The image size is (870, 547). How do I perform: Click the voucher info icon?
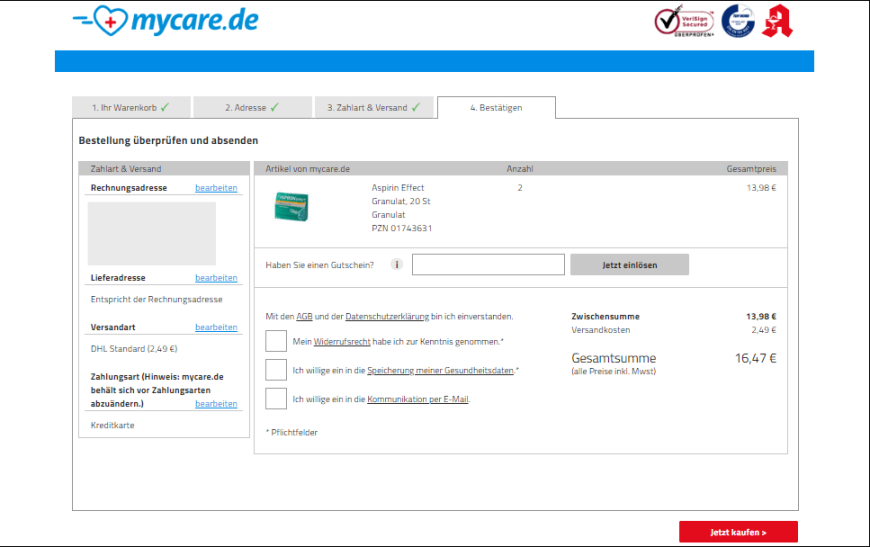click(x=396, y=265)
